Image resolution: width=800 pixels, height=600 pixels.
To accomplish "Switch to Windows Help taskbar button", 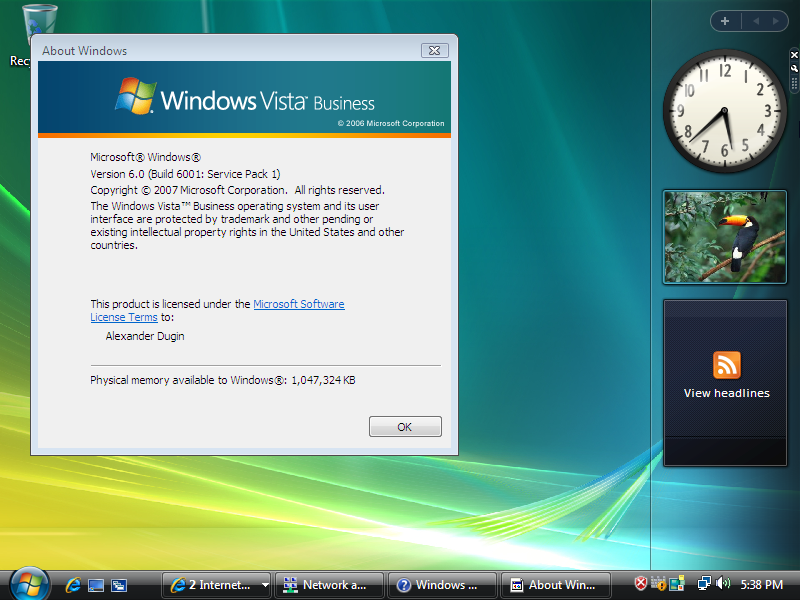I will point(442,585).
